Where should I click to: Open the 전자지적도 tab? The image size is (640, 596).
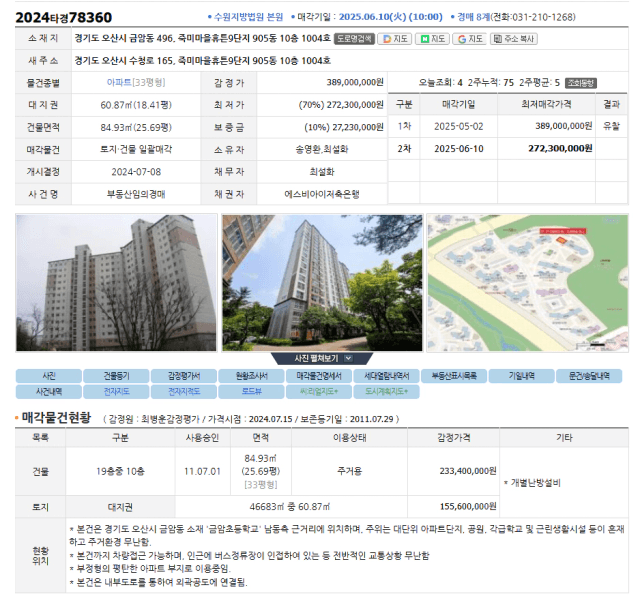pos(184,391)
